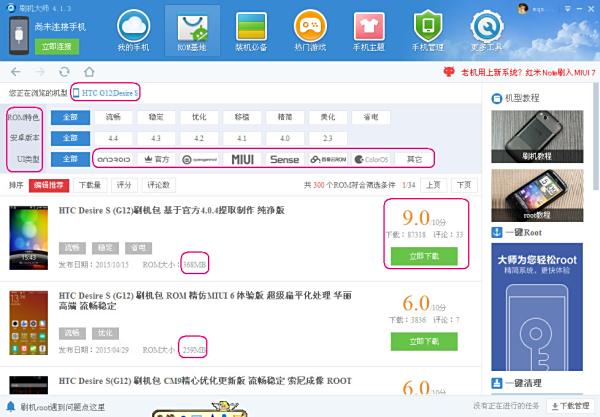Screen dimensions: 600x417
Task: Select 全部 in the ROM特色 row
Action: [x=70, y=117]
